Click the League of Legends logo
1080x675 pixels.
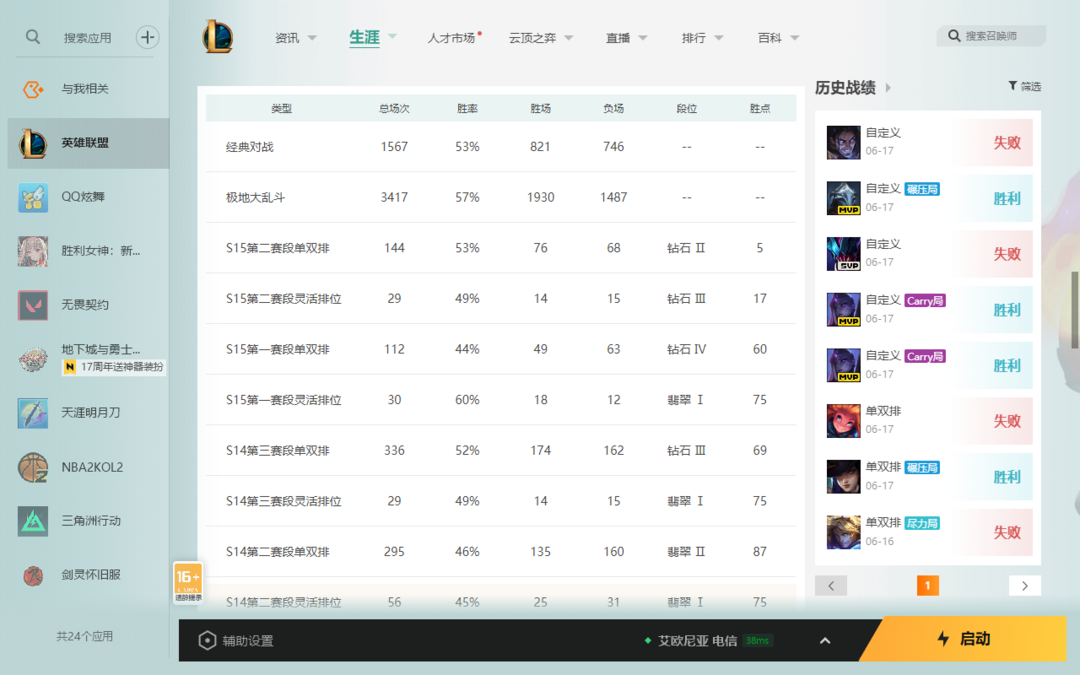(217, 37)
